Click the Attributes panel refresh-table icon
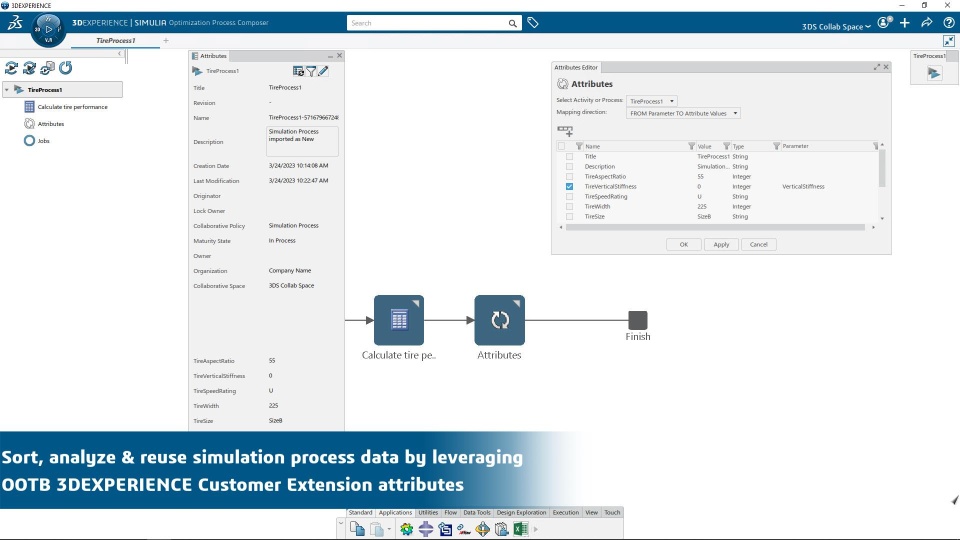960x540 pixels. pos(298,71)
